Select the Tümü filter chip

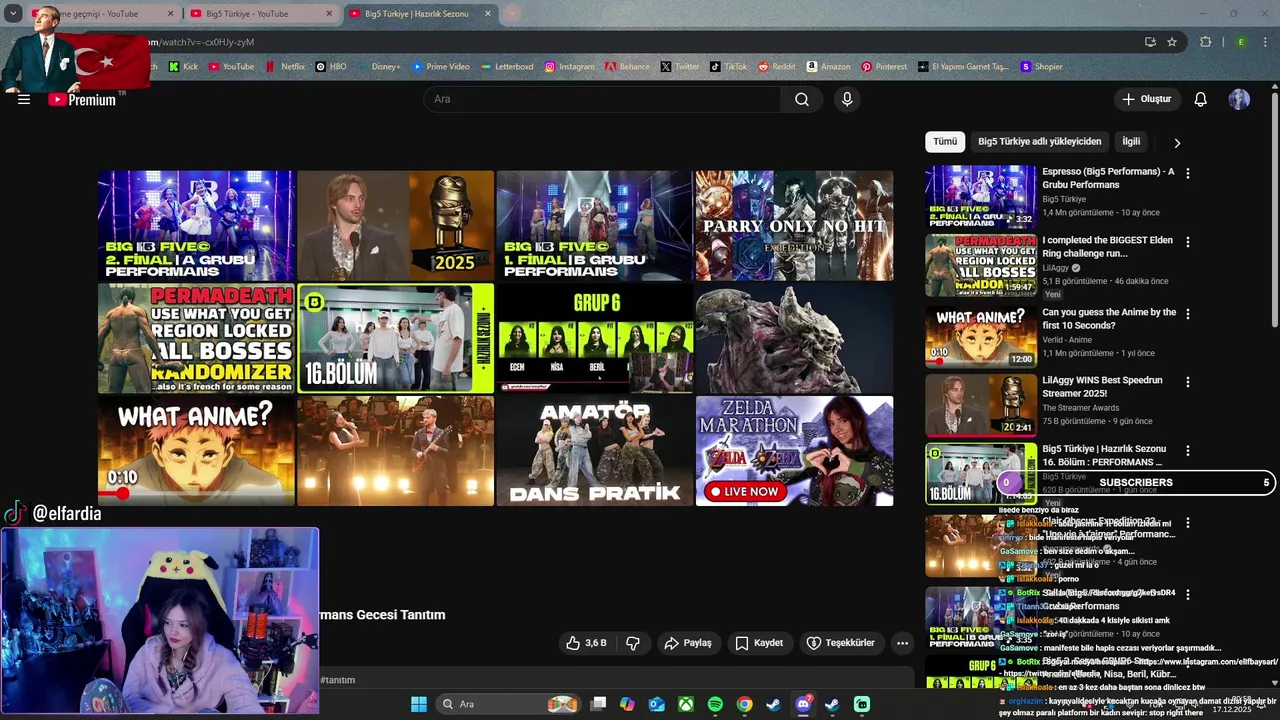(x=945, y=142)
